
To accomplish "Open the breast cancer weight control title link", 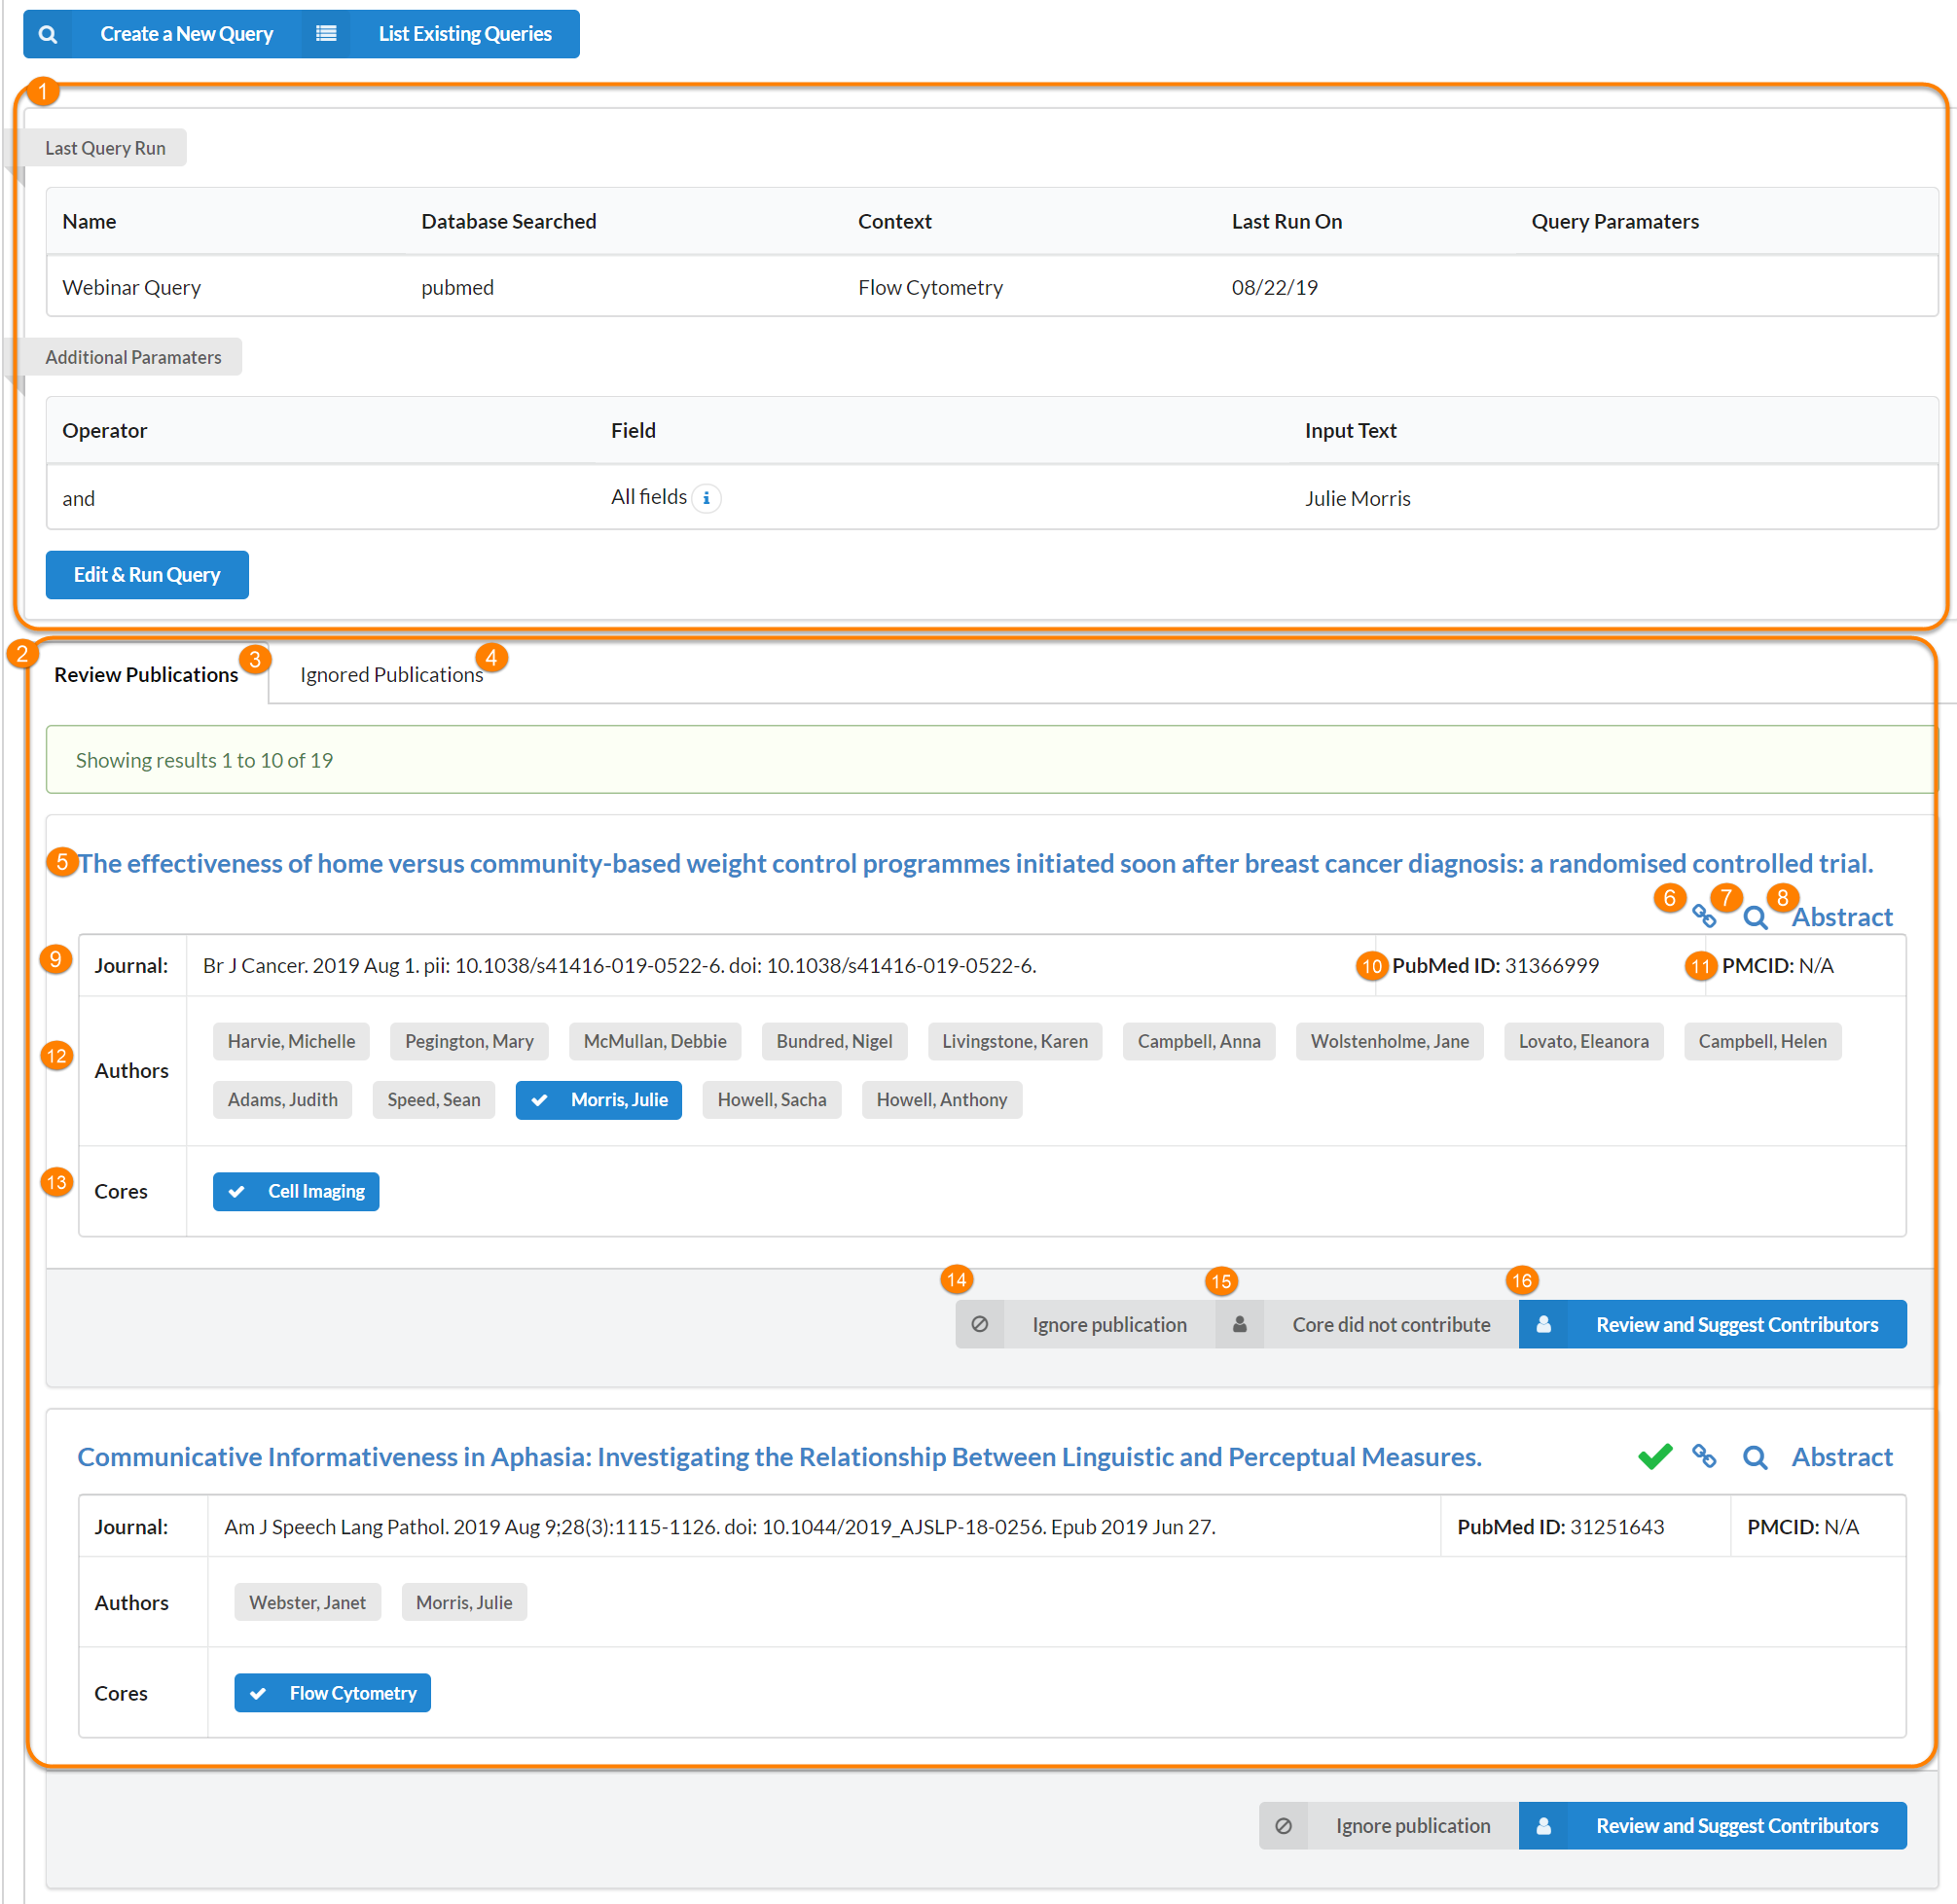I will tap(974, 863).
